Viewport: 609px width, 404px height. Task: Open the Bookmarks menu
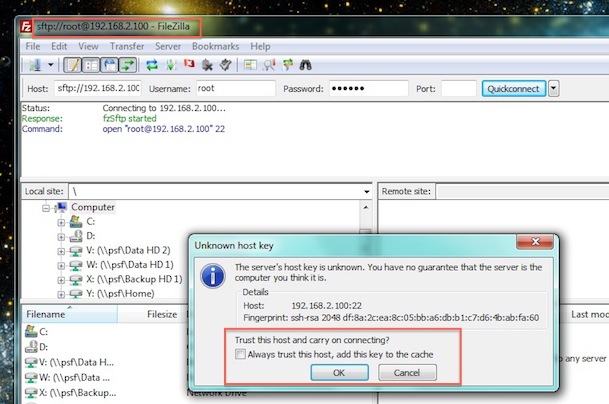pos(216,46)
